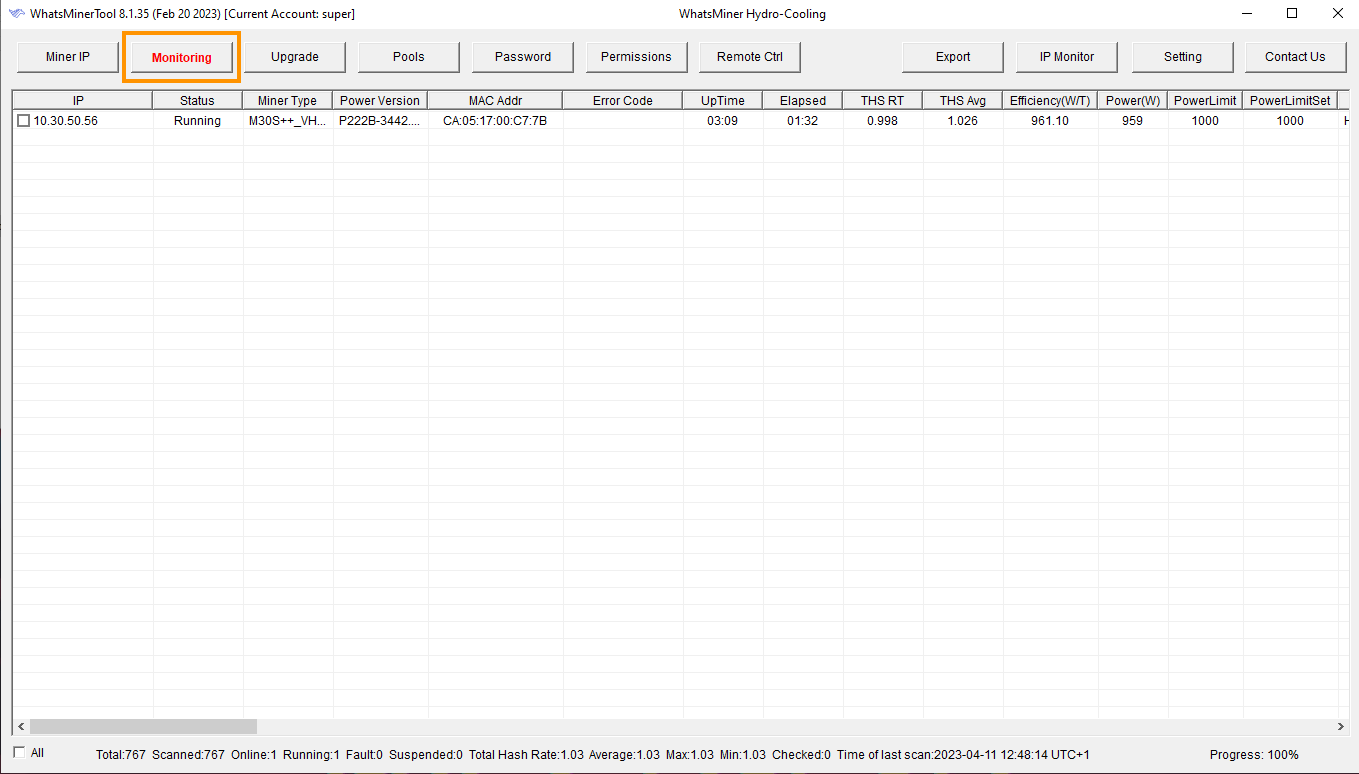1359x774 pixels.
Task: Click the time of last scan text
Action: tap(963, 755)
